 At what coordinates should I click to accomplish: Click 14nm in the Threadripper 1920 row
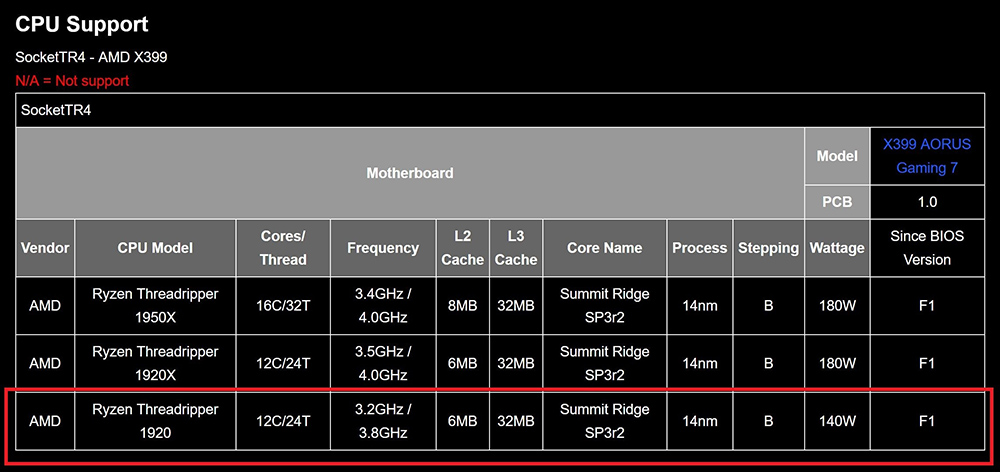[700, 421]
